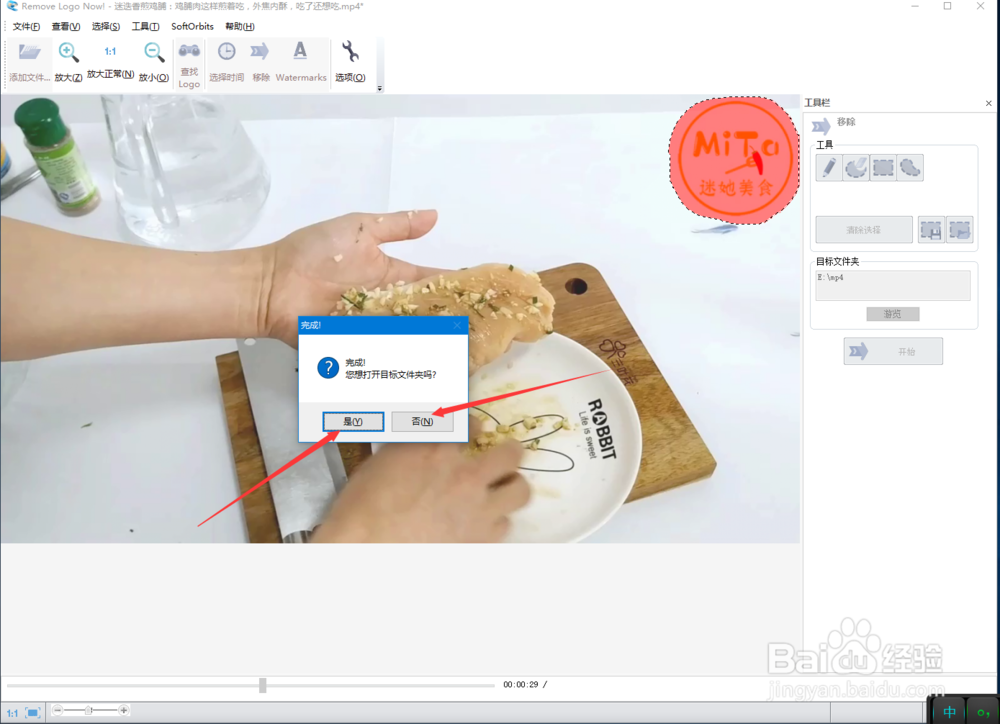Click the Start (开始) button
The height and width of the screenshot is (724, 1000).
[893, 351]
